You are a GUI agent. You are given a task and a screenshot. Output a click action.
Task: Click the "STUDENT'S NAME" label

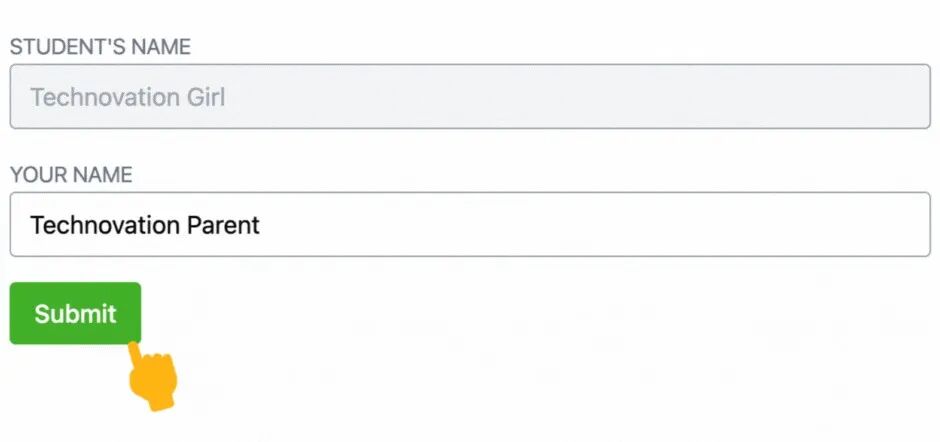coord(100,47)
